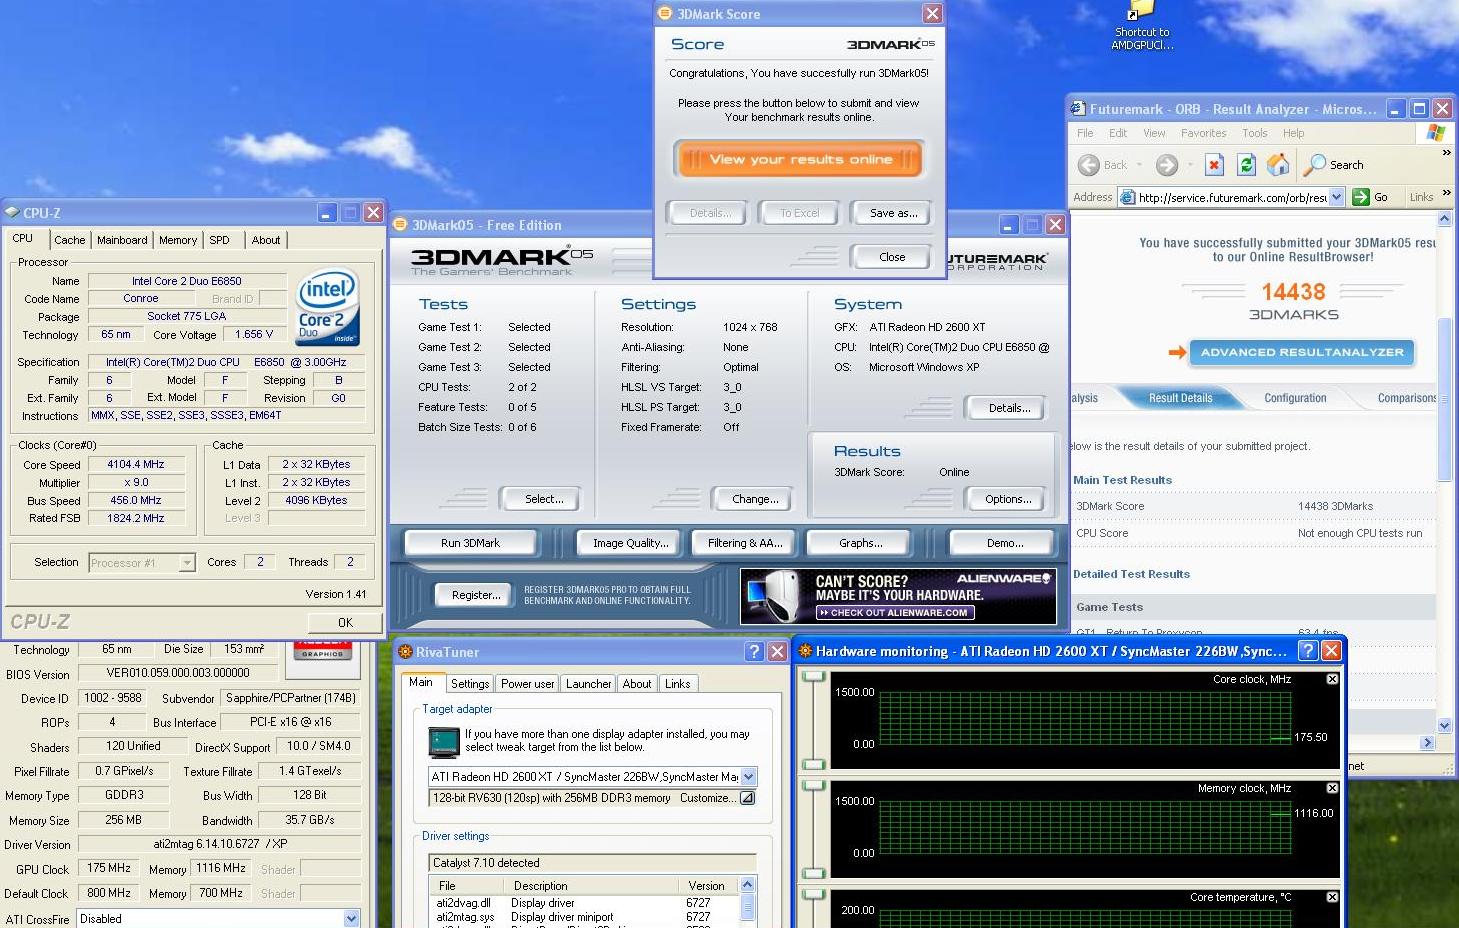The image size is (1459, 928).
Task: Click the green Go arrow beside the address bar
Action: click(1361, 197)
